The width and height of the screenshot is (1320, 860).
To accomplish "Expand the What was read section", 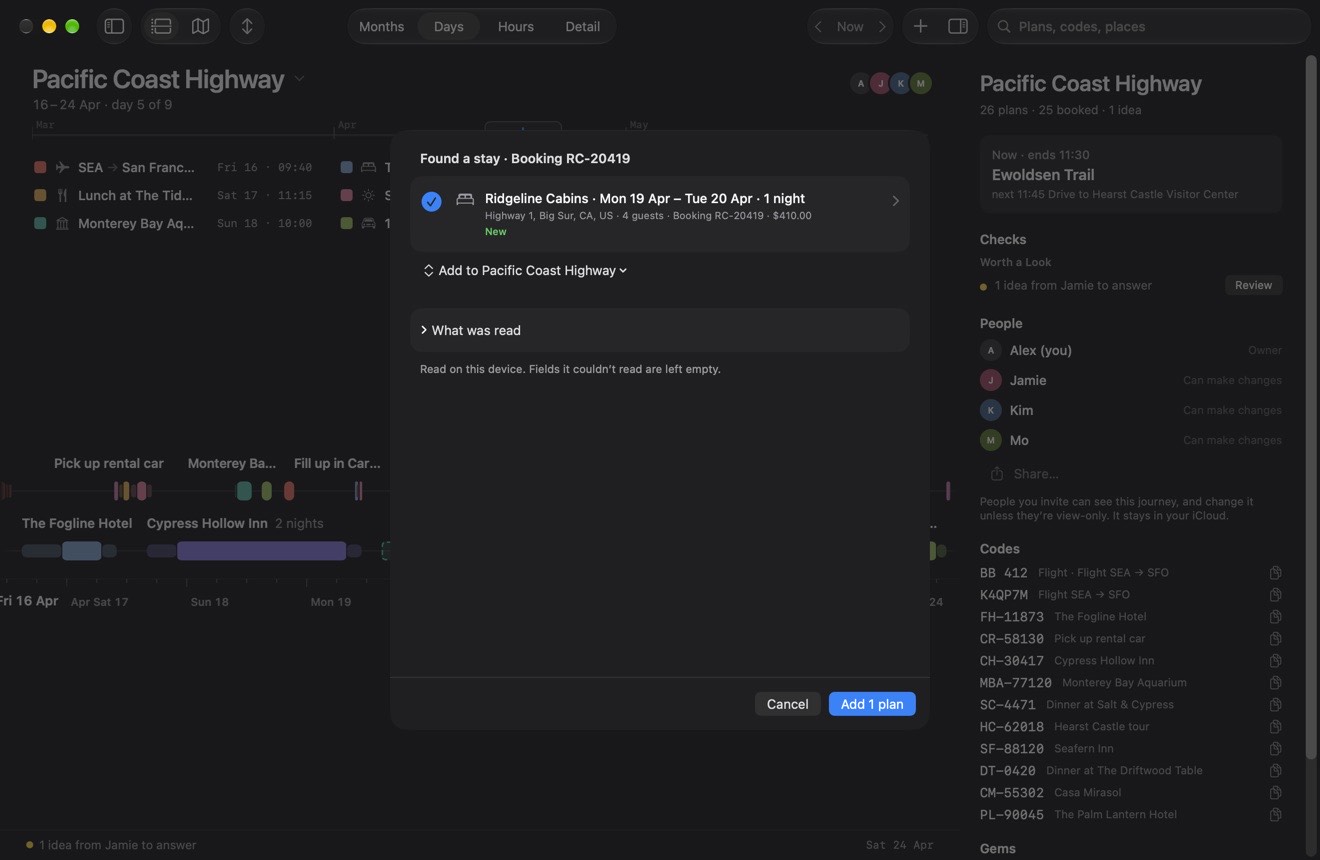I will click(x=659, y=330).
